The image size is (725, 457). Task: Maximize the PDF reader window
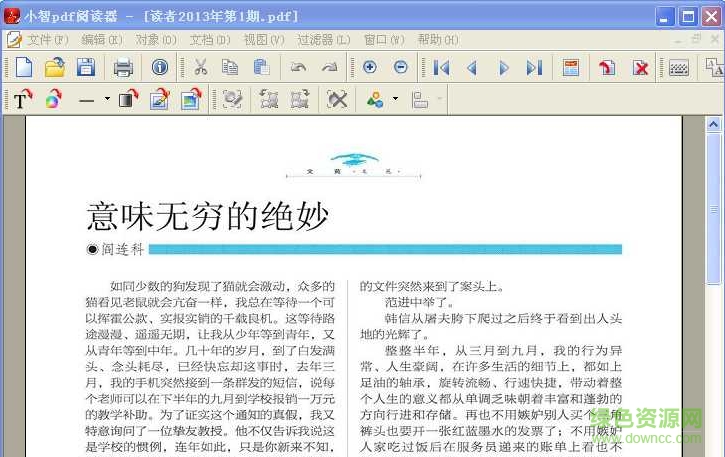(x=688, y=17)
